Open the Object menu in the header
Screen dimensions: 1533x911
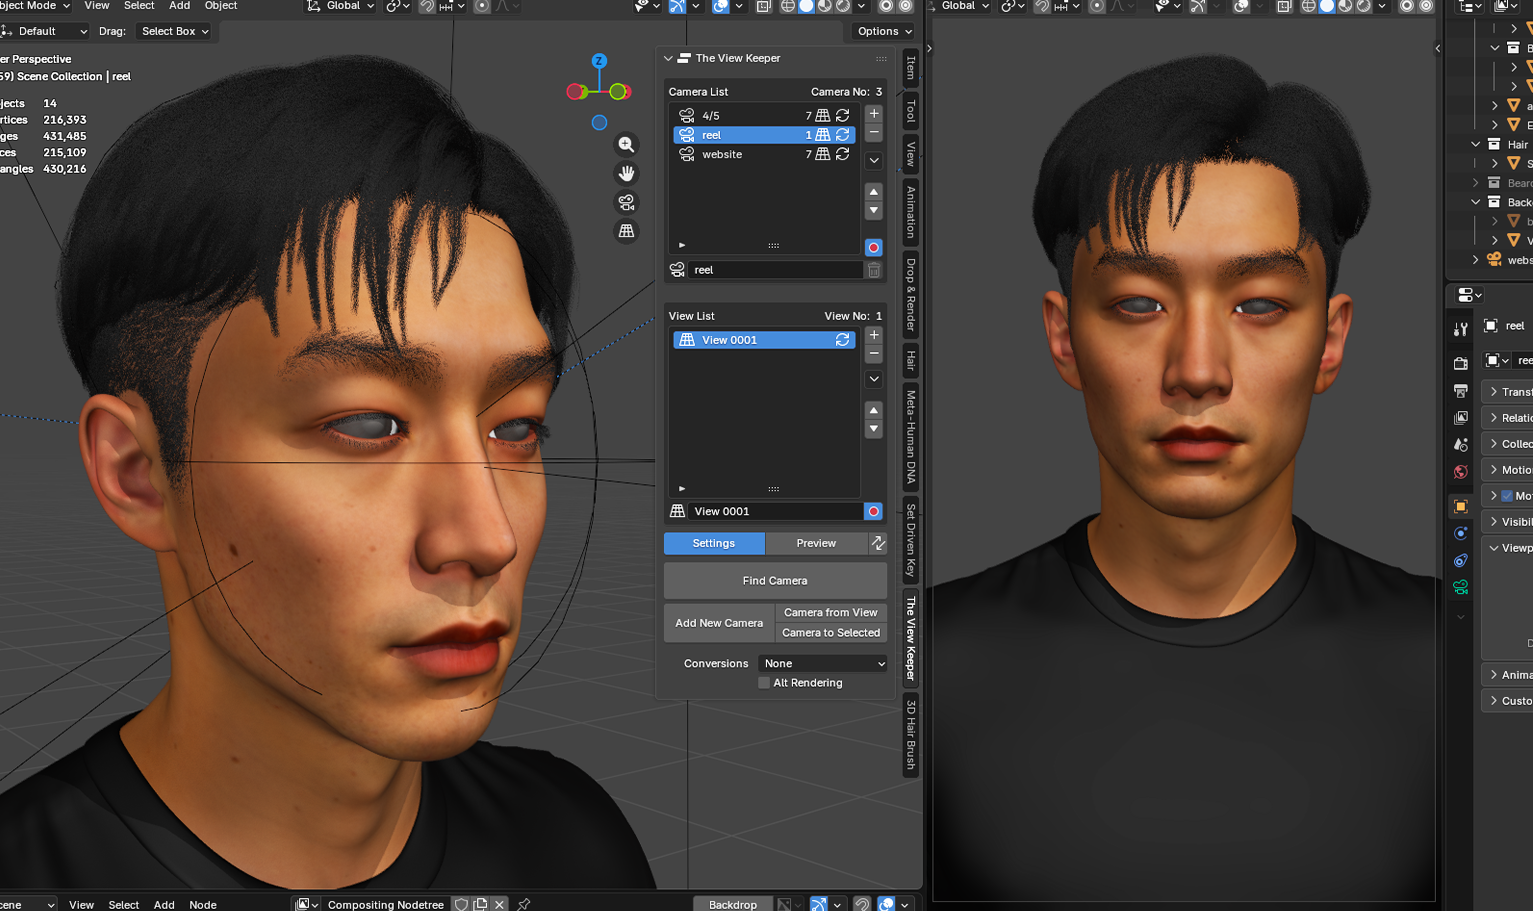tap(220, 6)
